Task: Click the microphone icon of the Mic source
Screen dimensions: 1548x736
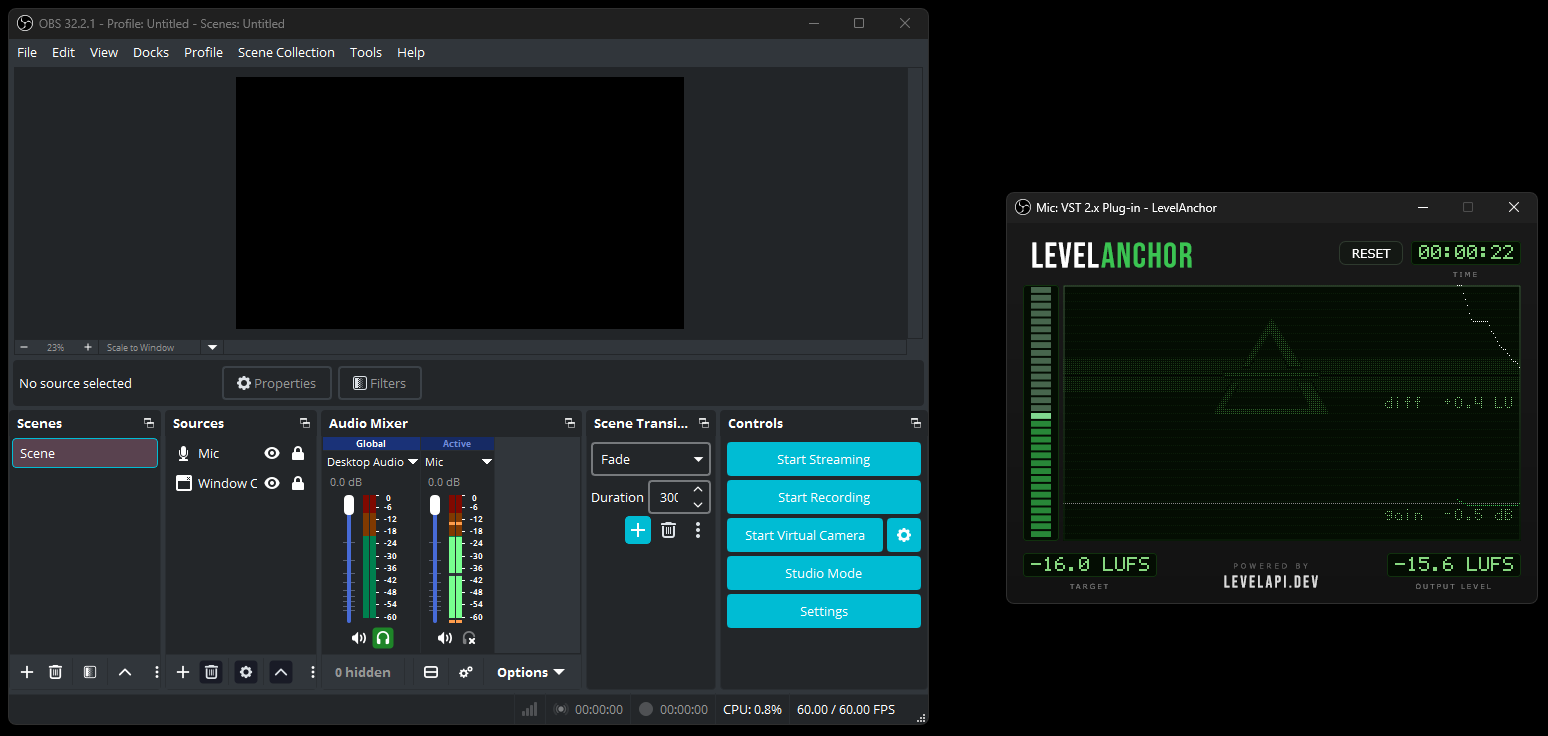Action: (184, 453)
